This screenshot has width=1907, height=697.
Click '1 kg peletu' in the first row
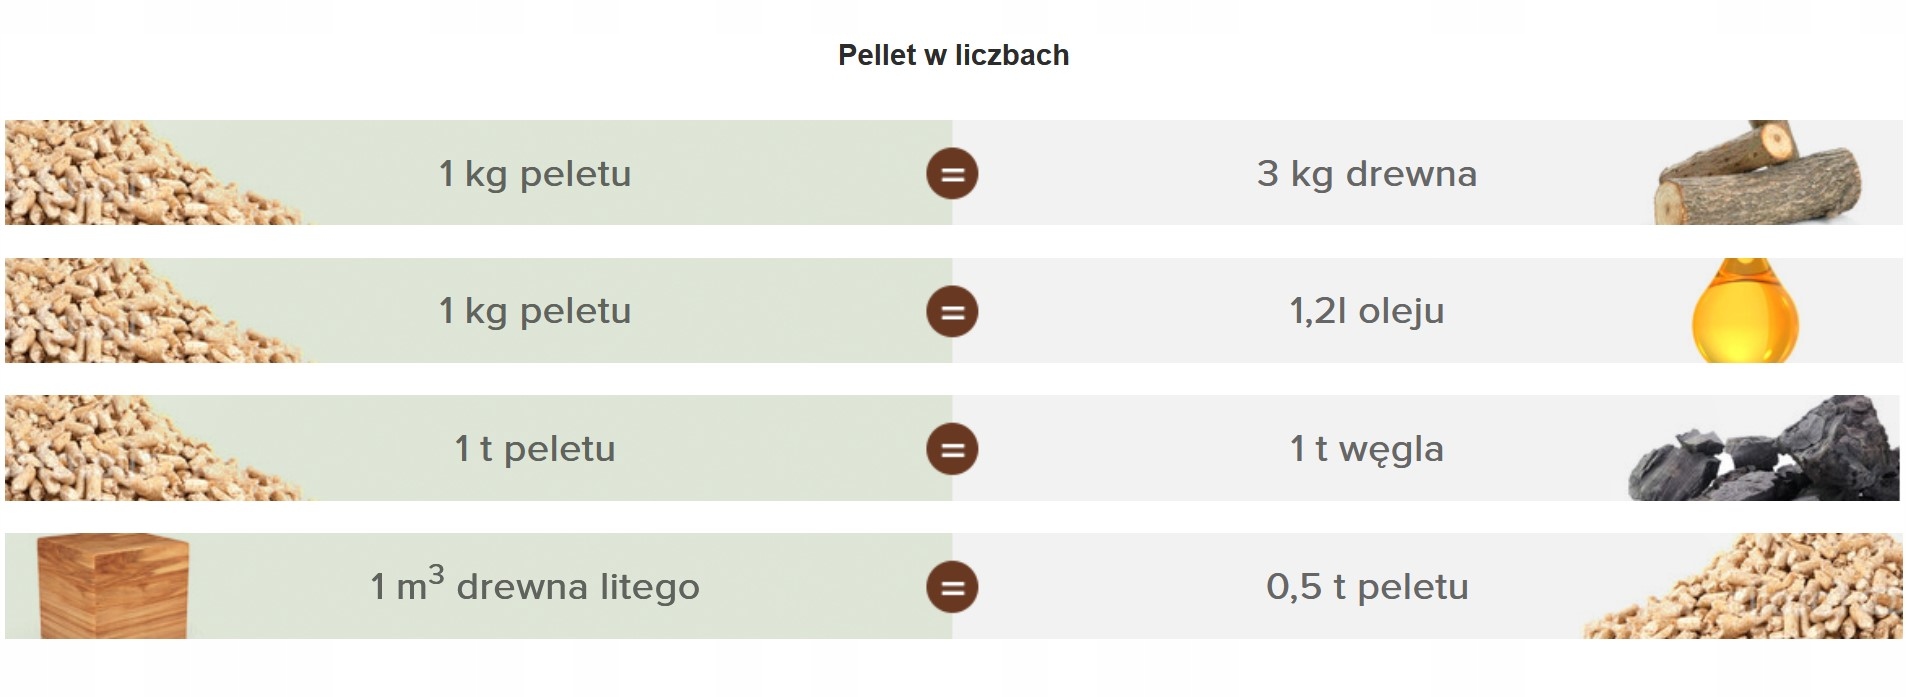click(535, 174)
